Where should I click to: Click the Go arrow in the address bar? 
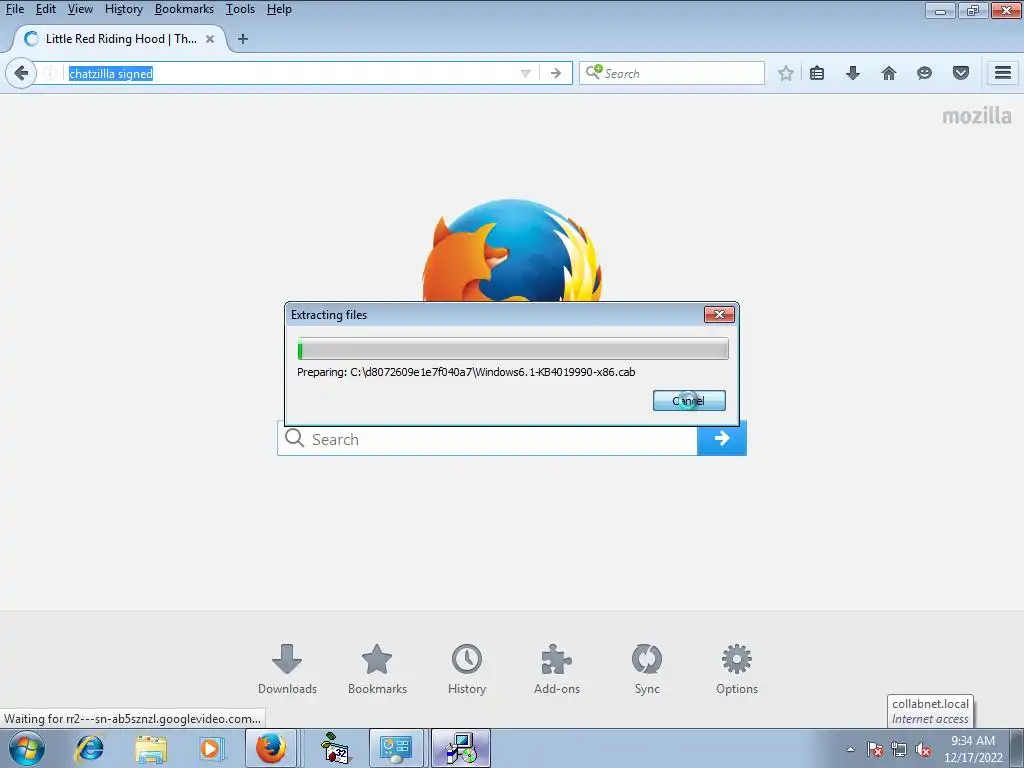click(x=556, y=73)
